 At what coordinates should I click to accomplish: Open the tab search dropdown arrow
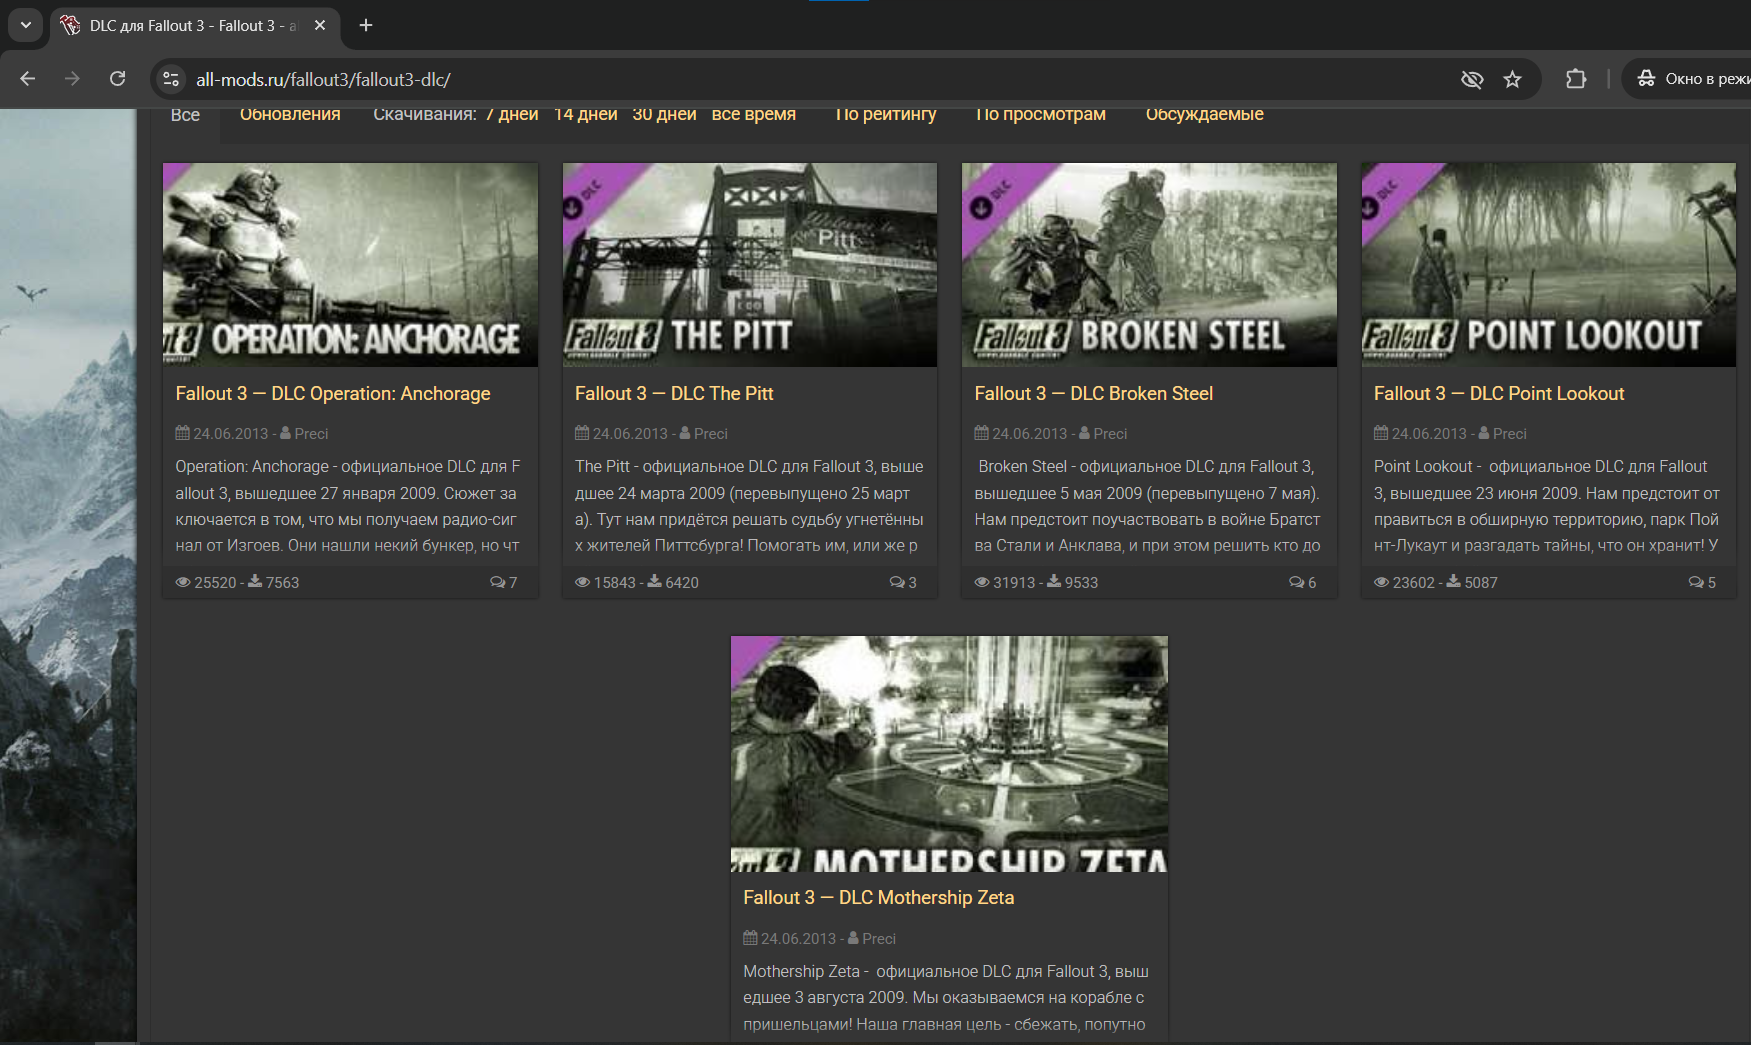click(x=25, y=25)
